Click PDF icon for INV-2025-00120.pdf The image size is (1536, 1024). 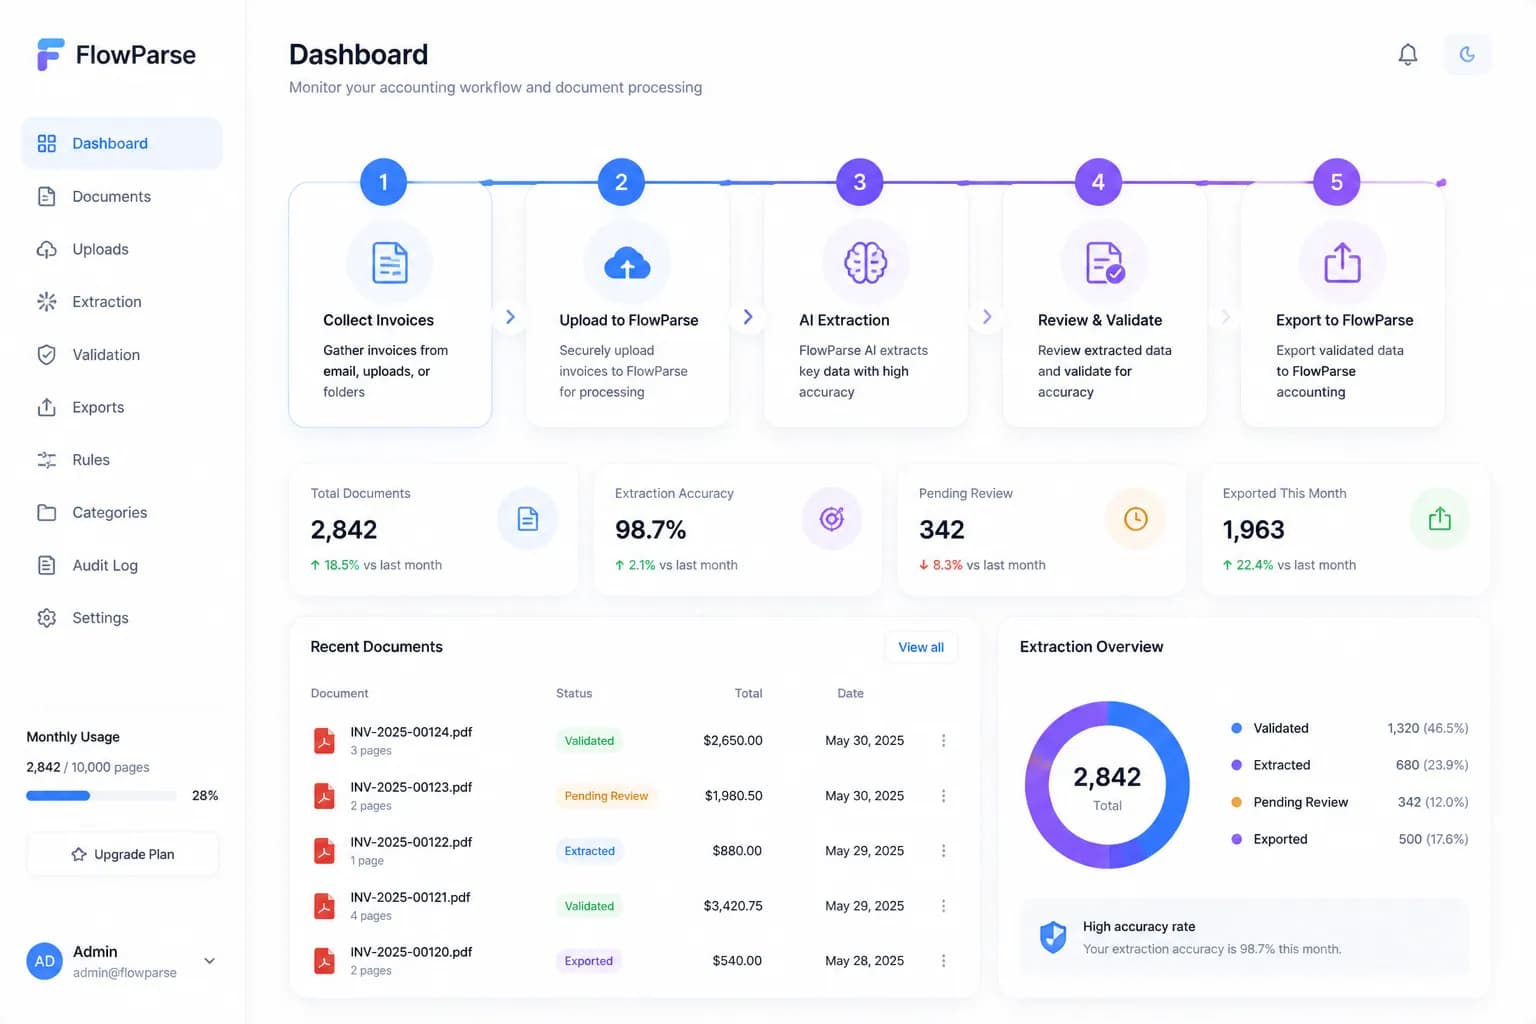point(324,961)
